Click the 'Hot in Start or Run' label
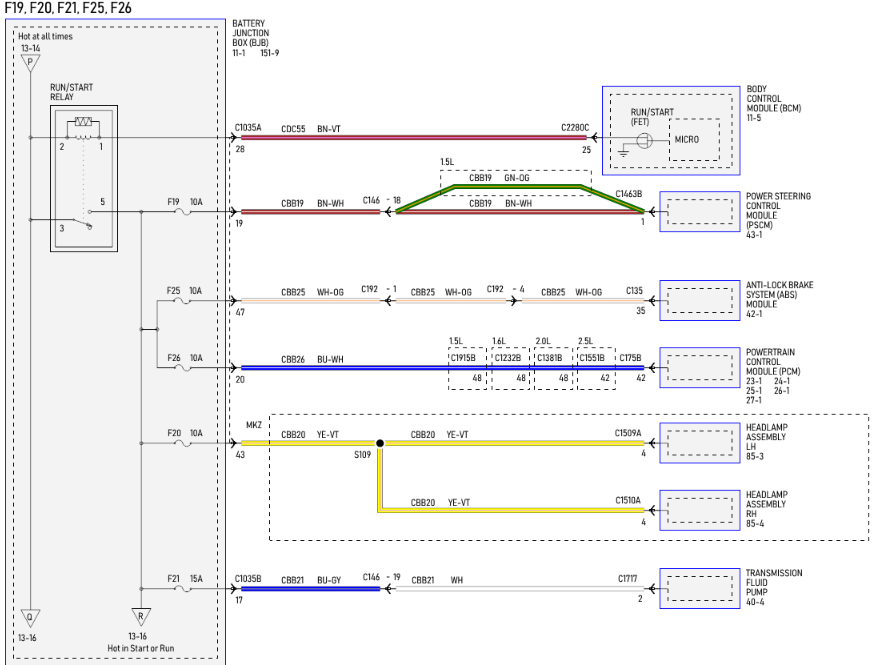 [141, 648]
